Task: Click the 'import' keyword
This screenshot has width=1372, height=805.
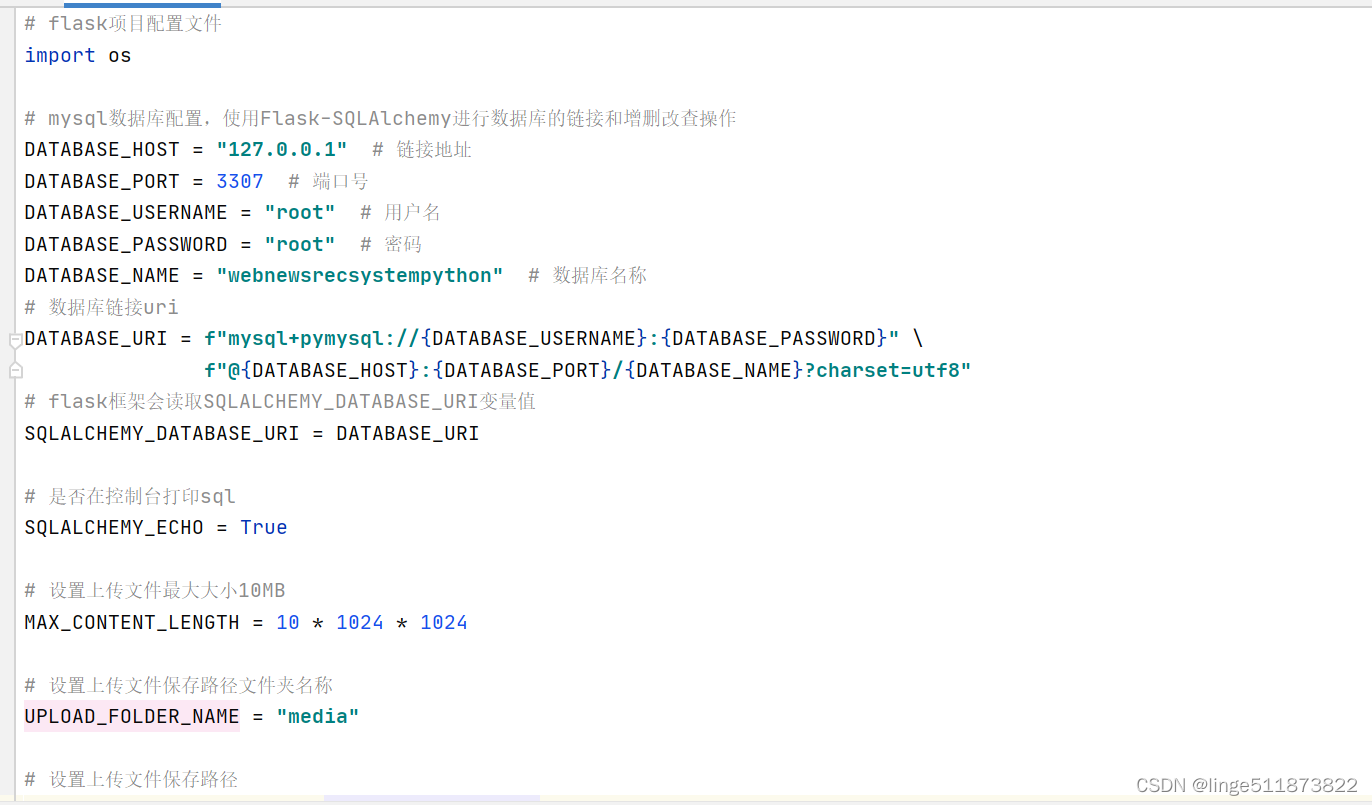Action: point(60,55)
